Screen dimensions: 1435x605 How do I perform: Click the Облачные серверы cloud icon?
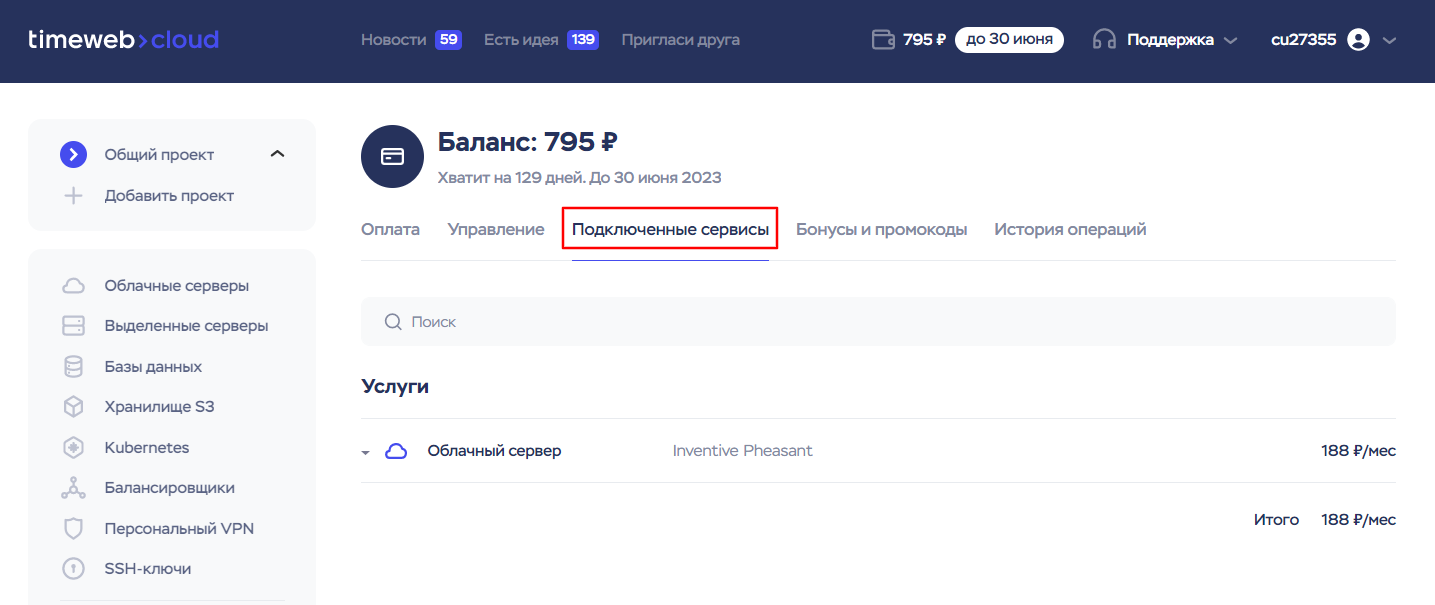pos(73,286)
